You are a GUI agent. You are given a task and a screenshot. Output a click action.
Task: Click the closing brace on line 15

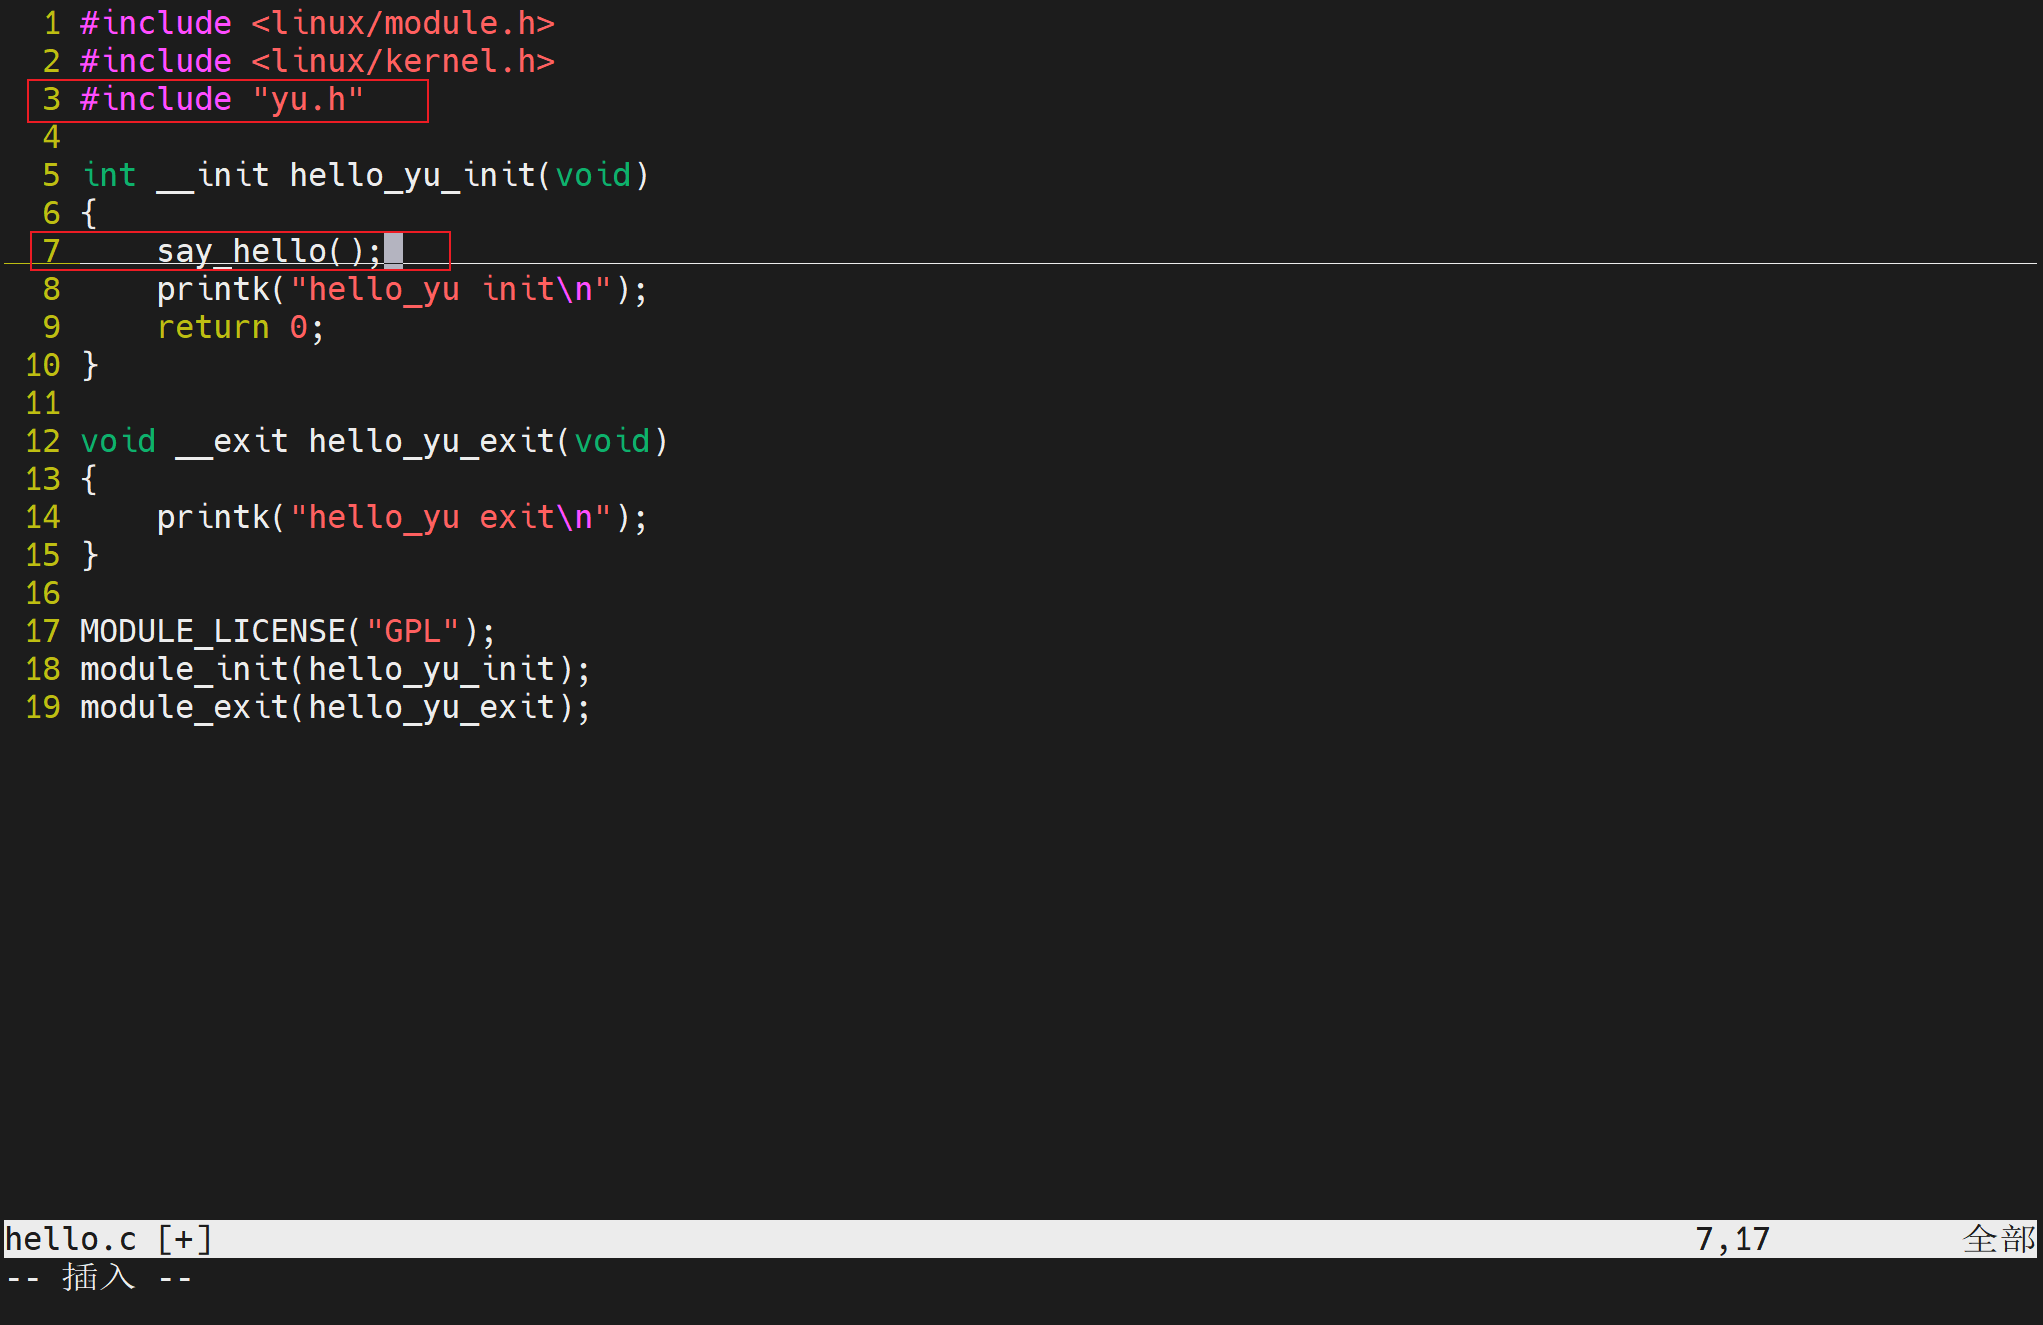coord(90,555)
